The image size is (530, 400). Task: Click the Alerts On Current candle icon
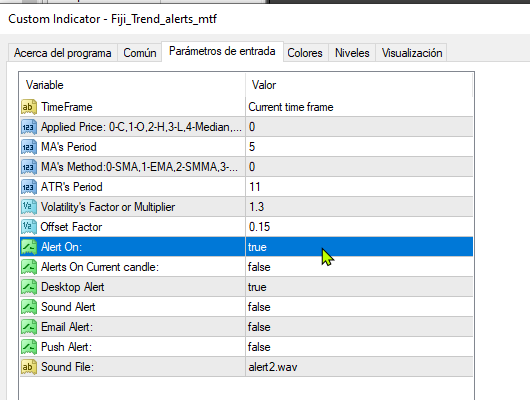pos(29,267)
